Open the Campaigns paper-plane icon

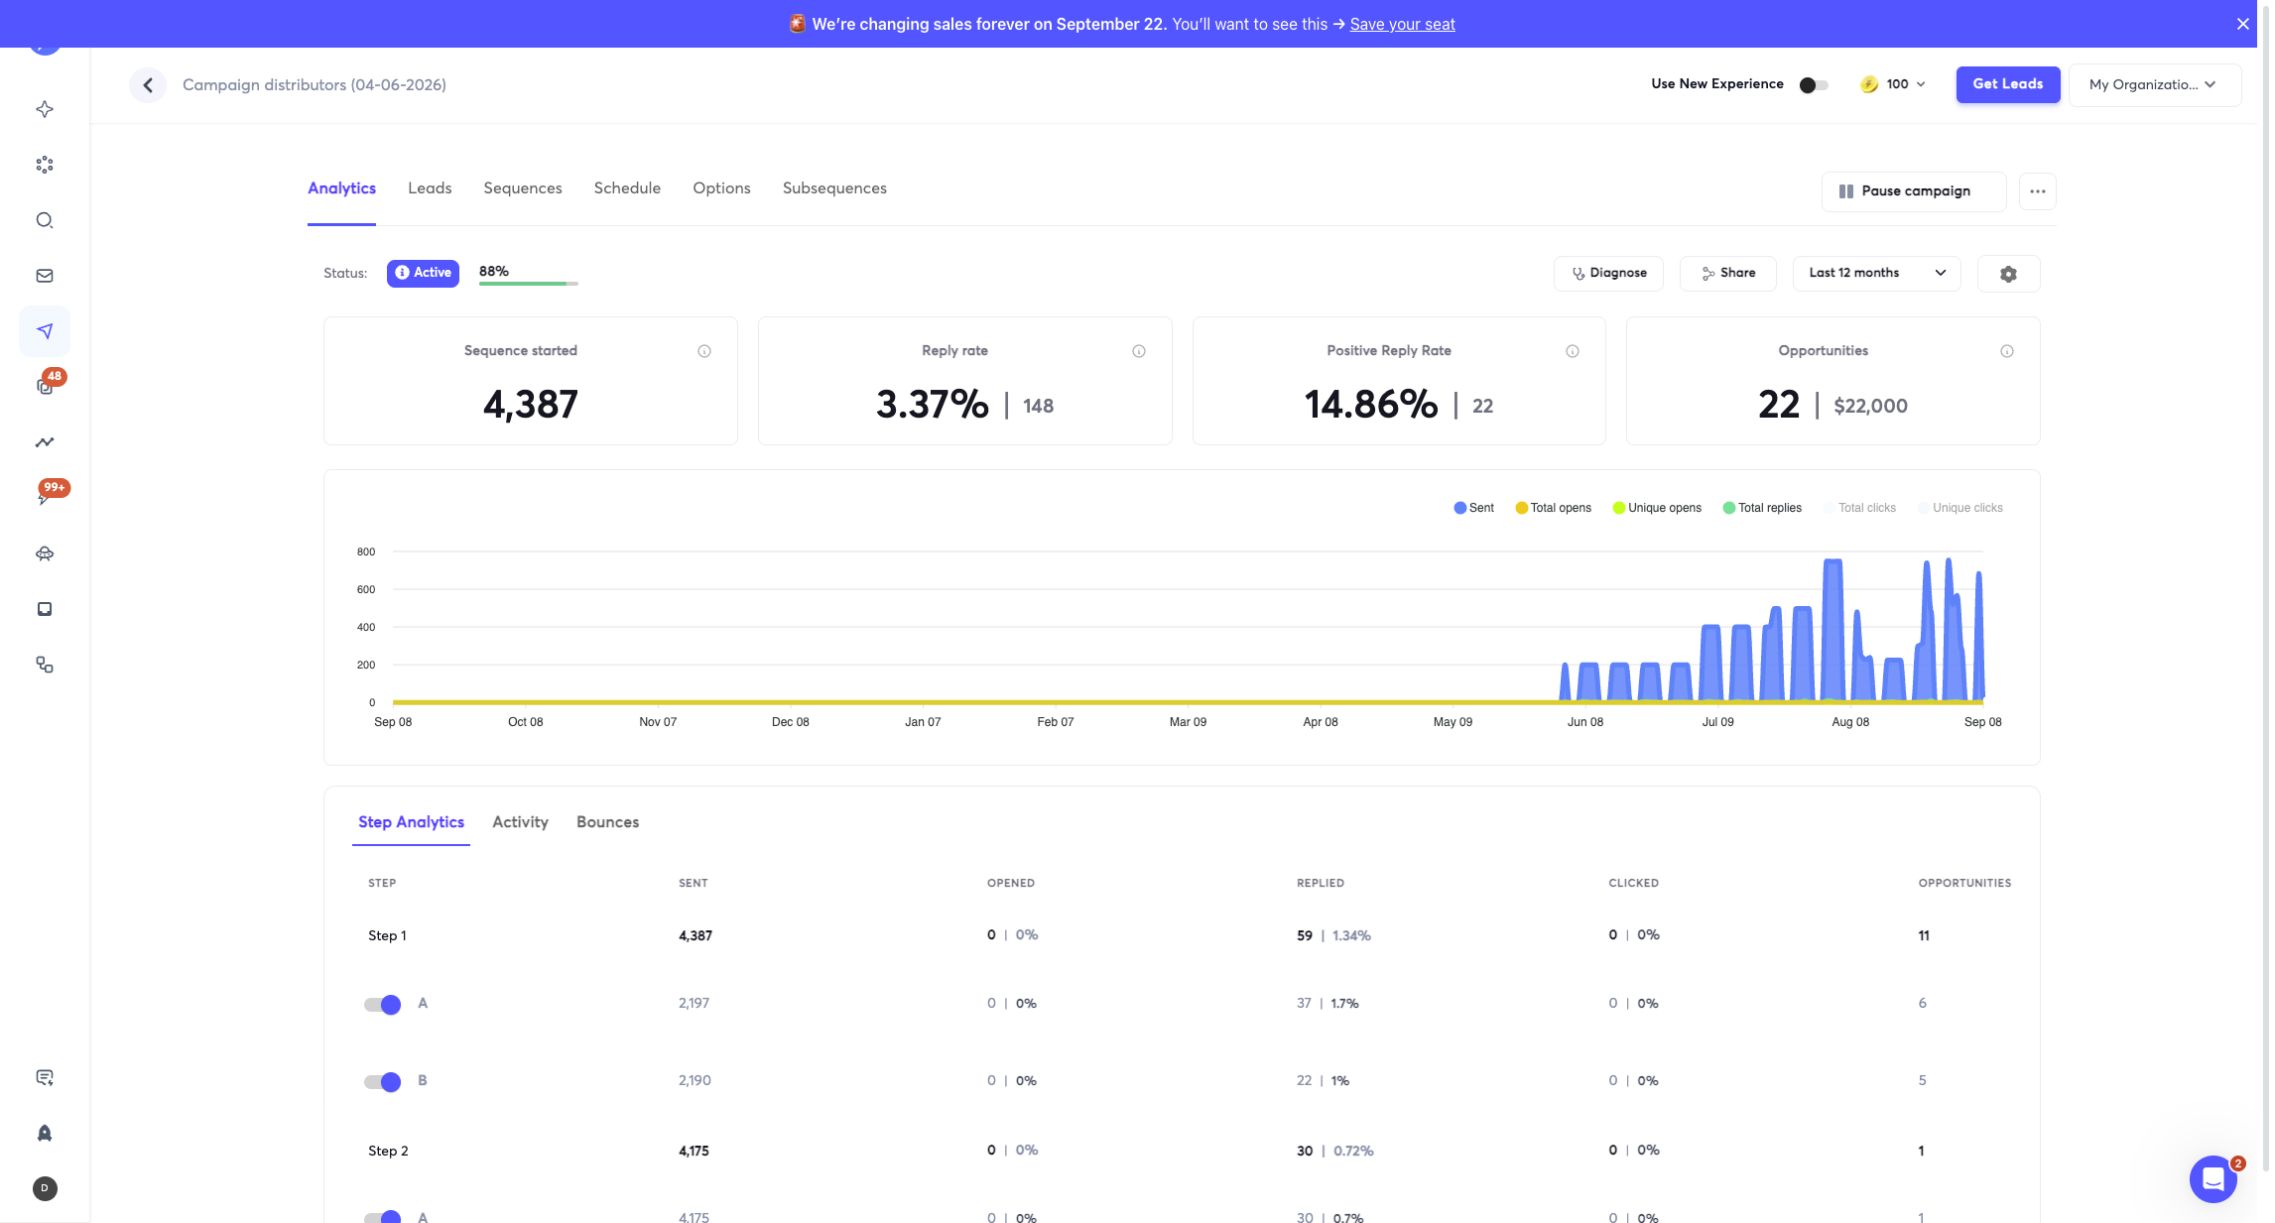point(44,331)
